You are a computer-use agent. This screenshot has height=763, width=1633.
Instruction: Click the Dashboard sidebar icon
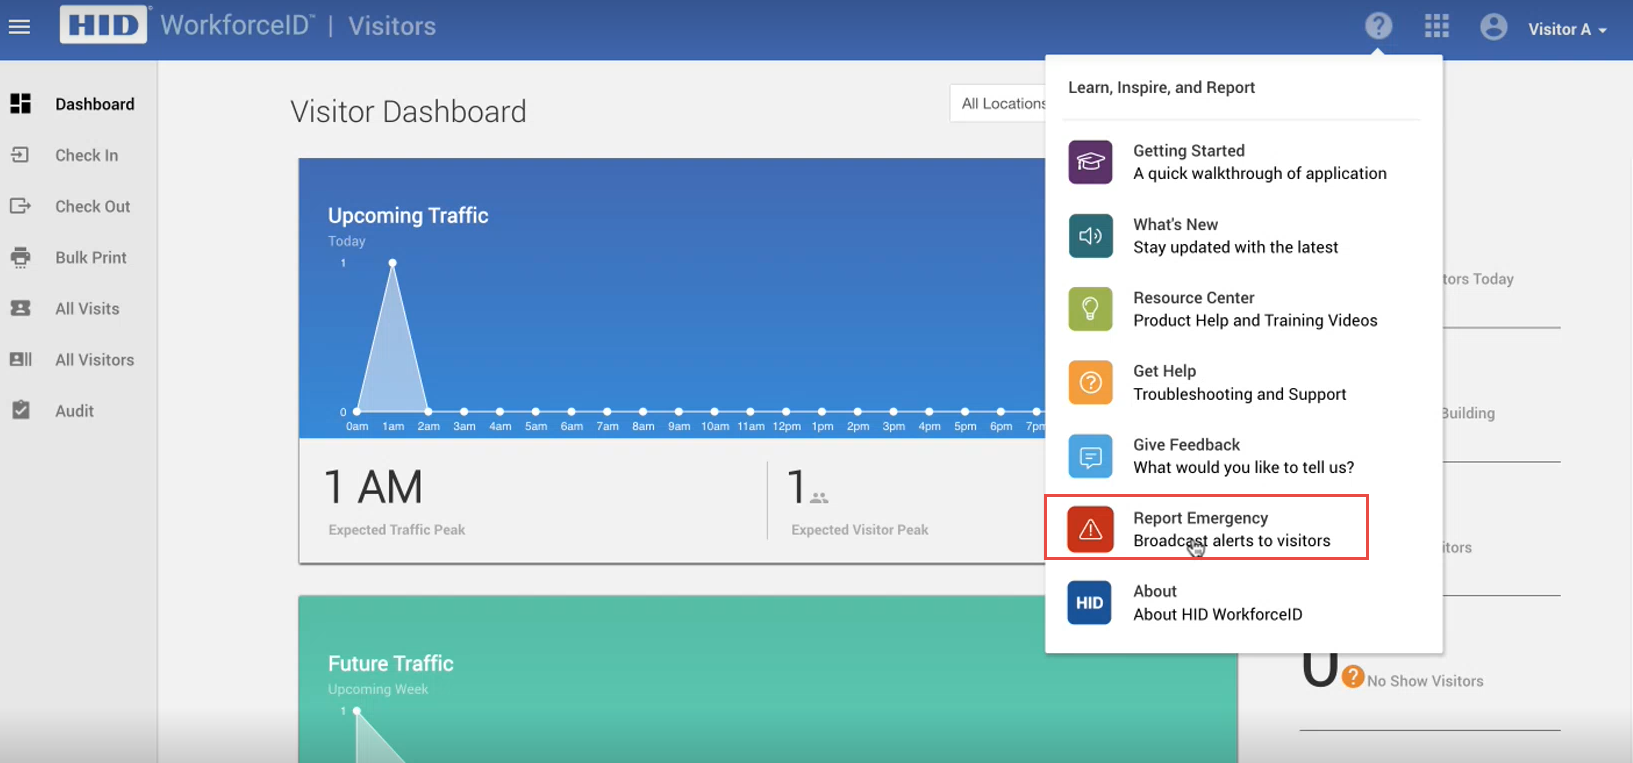[x=20, y=104]
